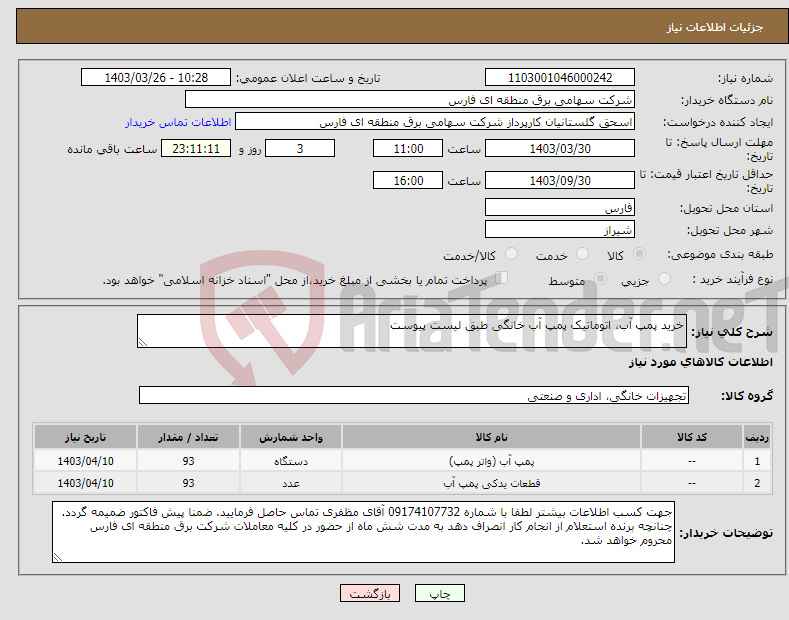The width and height of the screenshot is (789, 620).
Task: Open اطلاعات تماس خریدار link
Action: click(178, 122)
